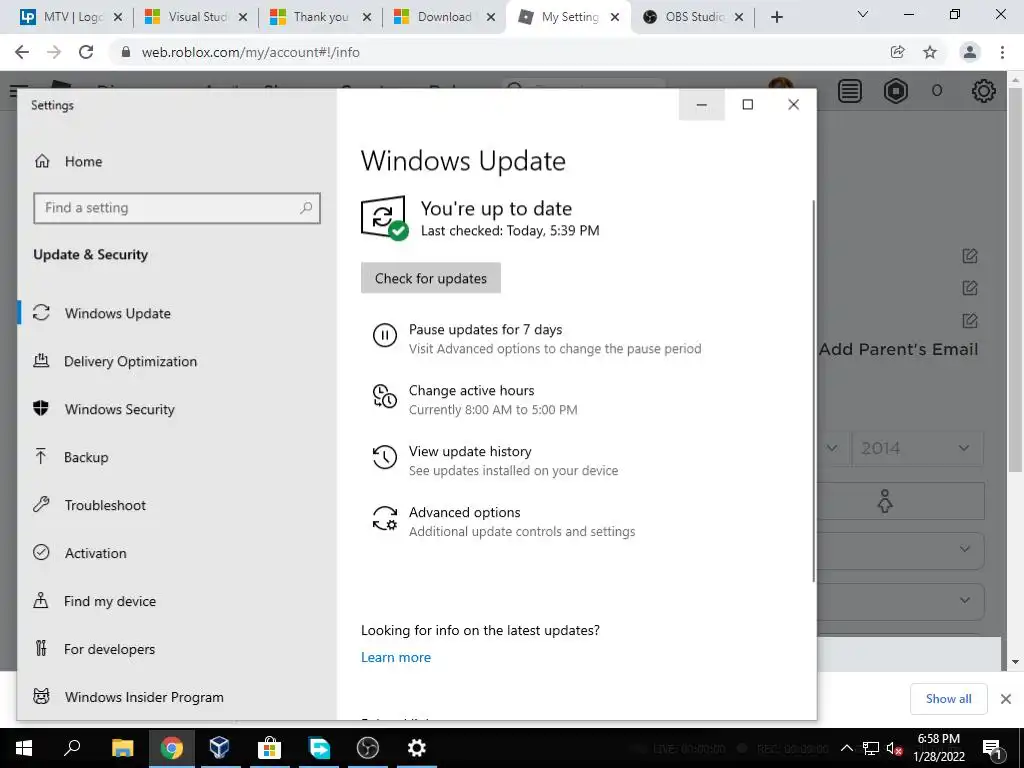Click the second edit pencil icon on Roblox page
Image resolution: width=1024 pixels, height=768 pixels.
(x=970, y=288)
